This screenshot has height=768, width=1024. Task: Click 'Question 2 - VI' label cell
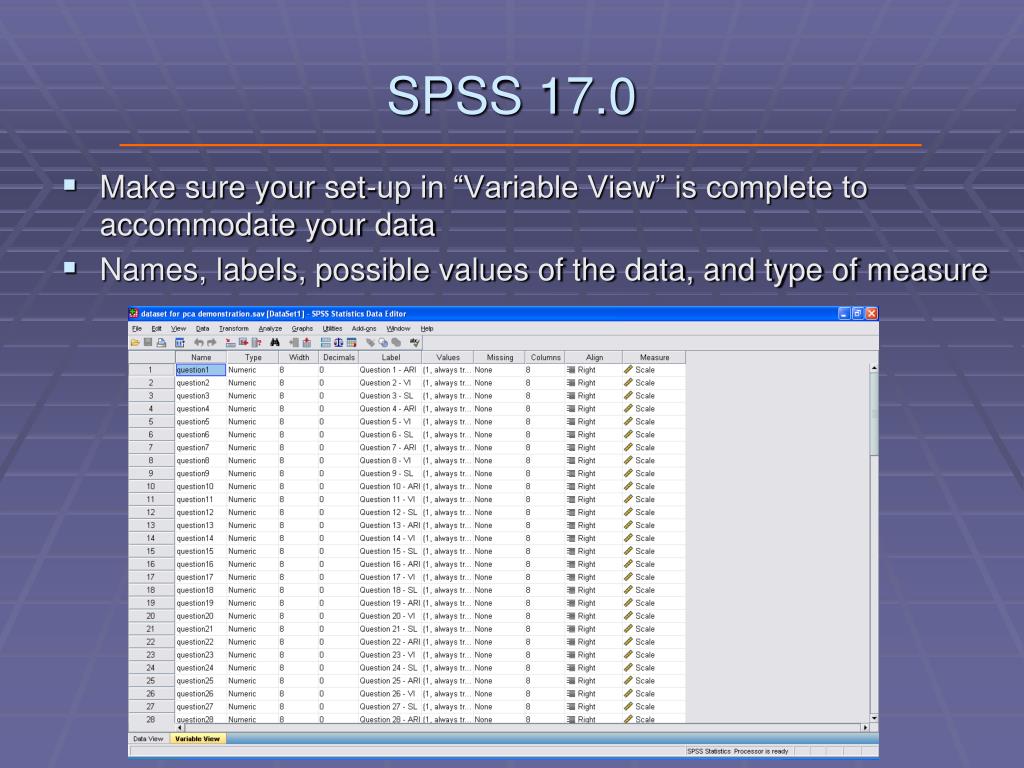coord(390,383)
